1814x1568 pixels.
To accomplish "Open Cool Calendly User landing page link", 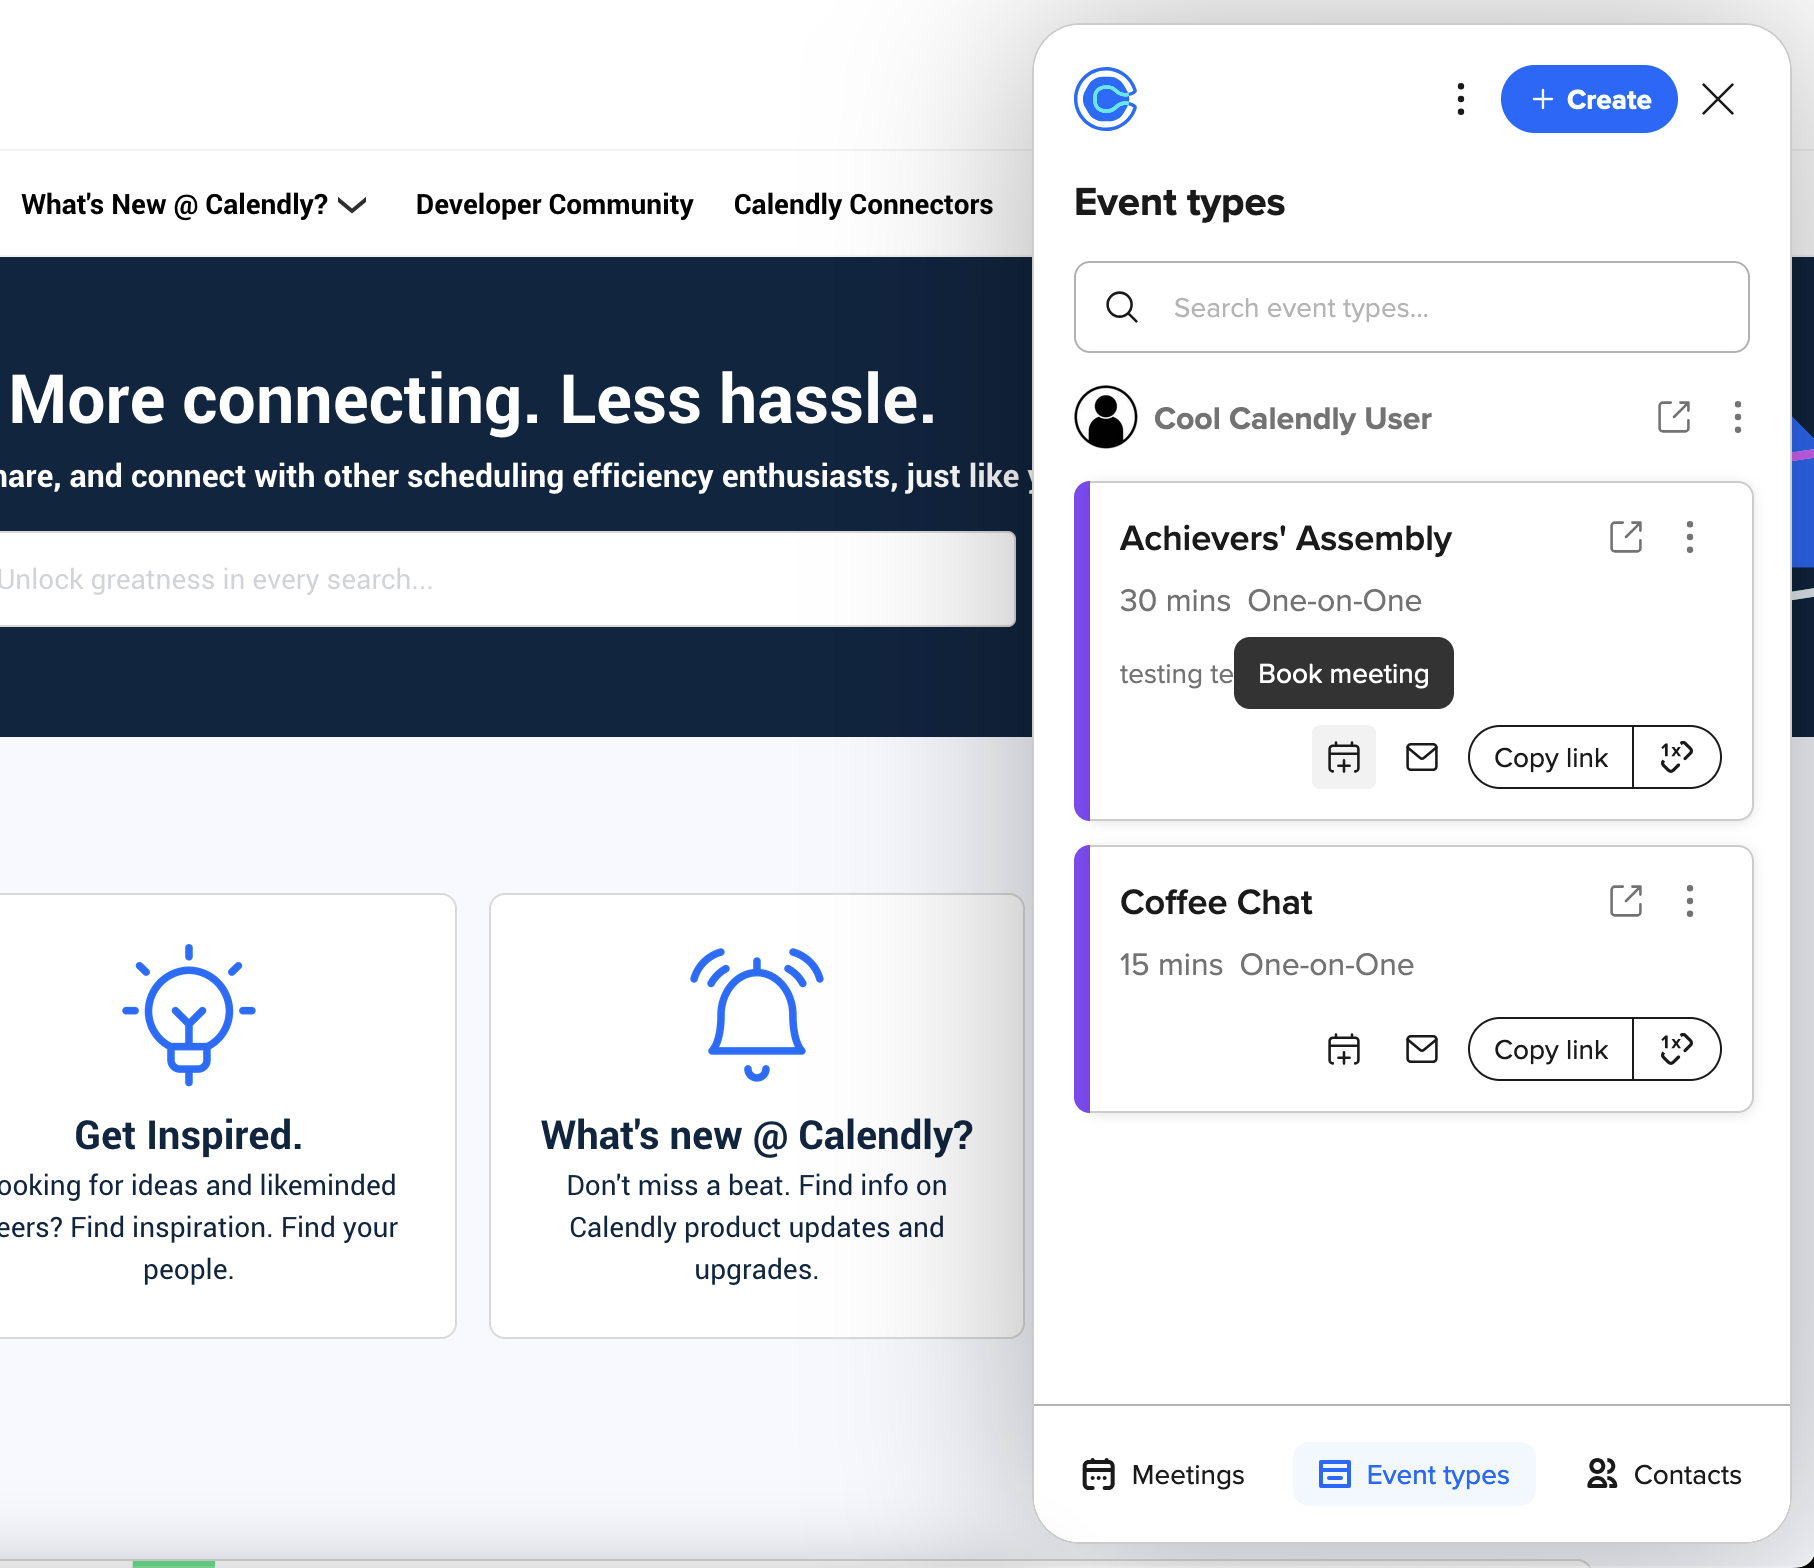I will click(1673, 417).
